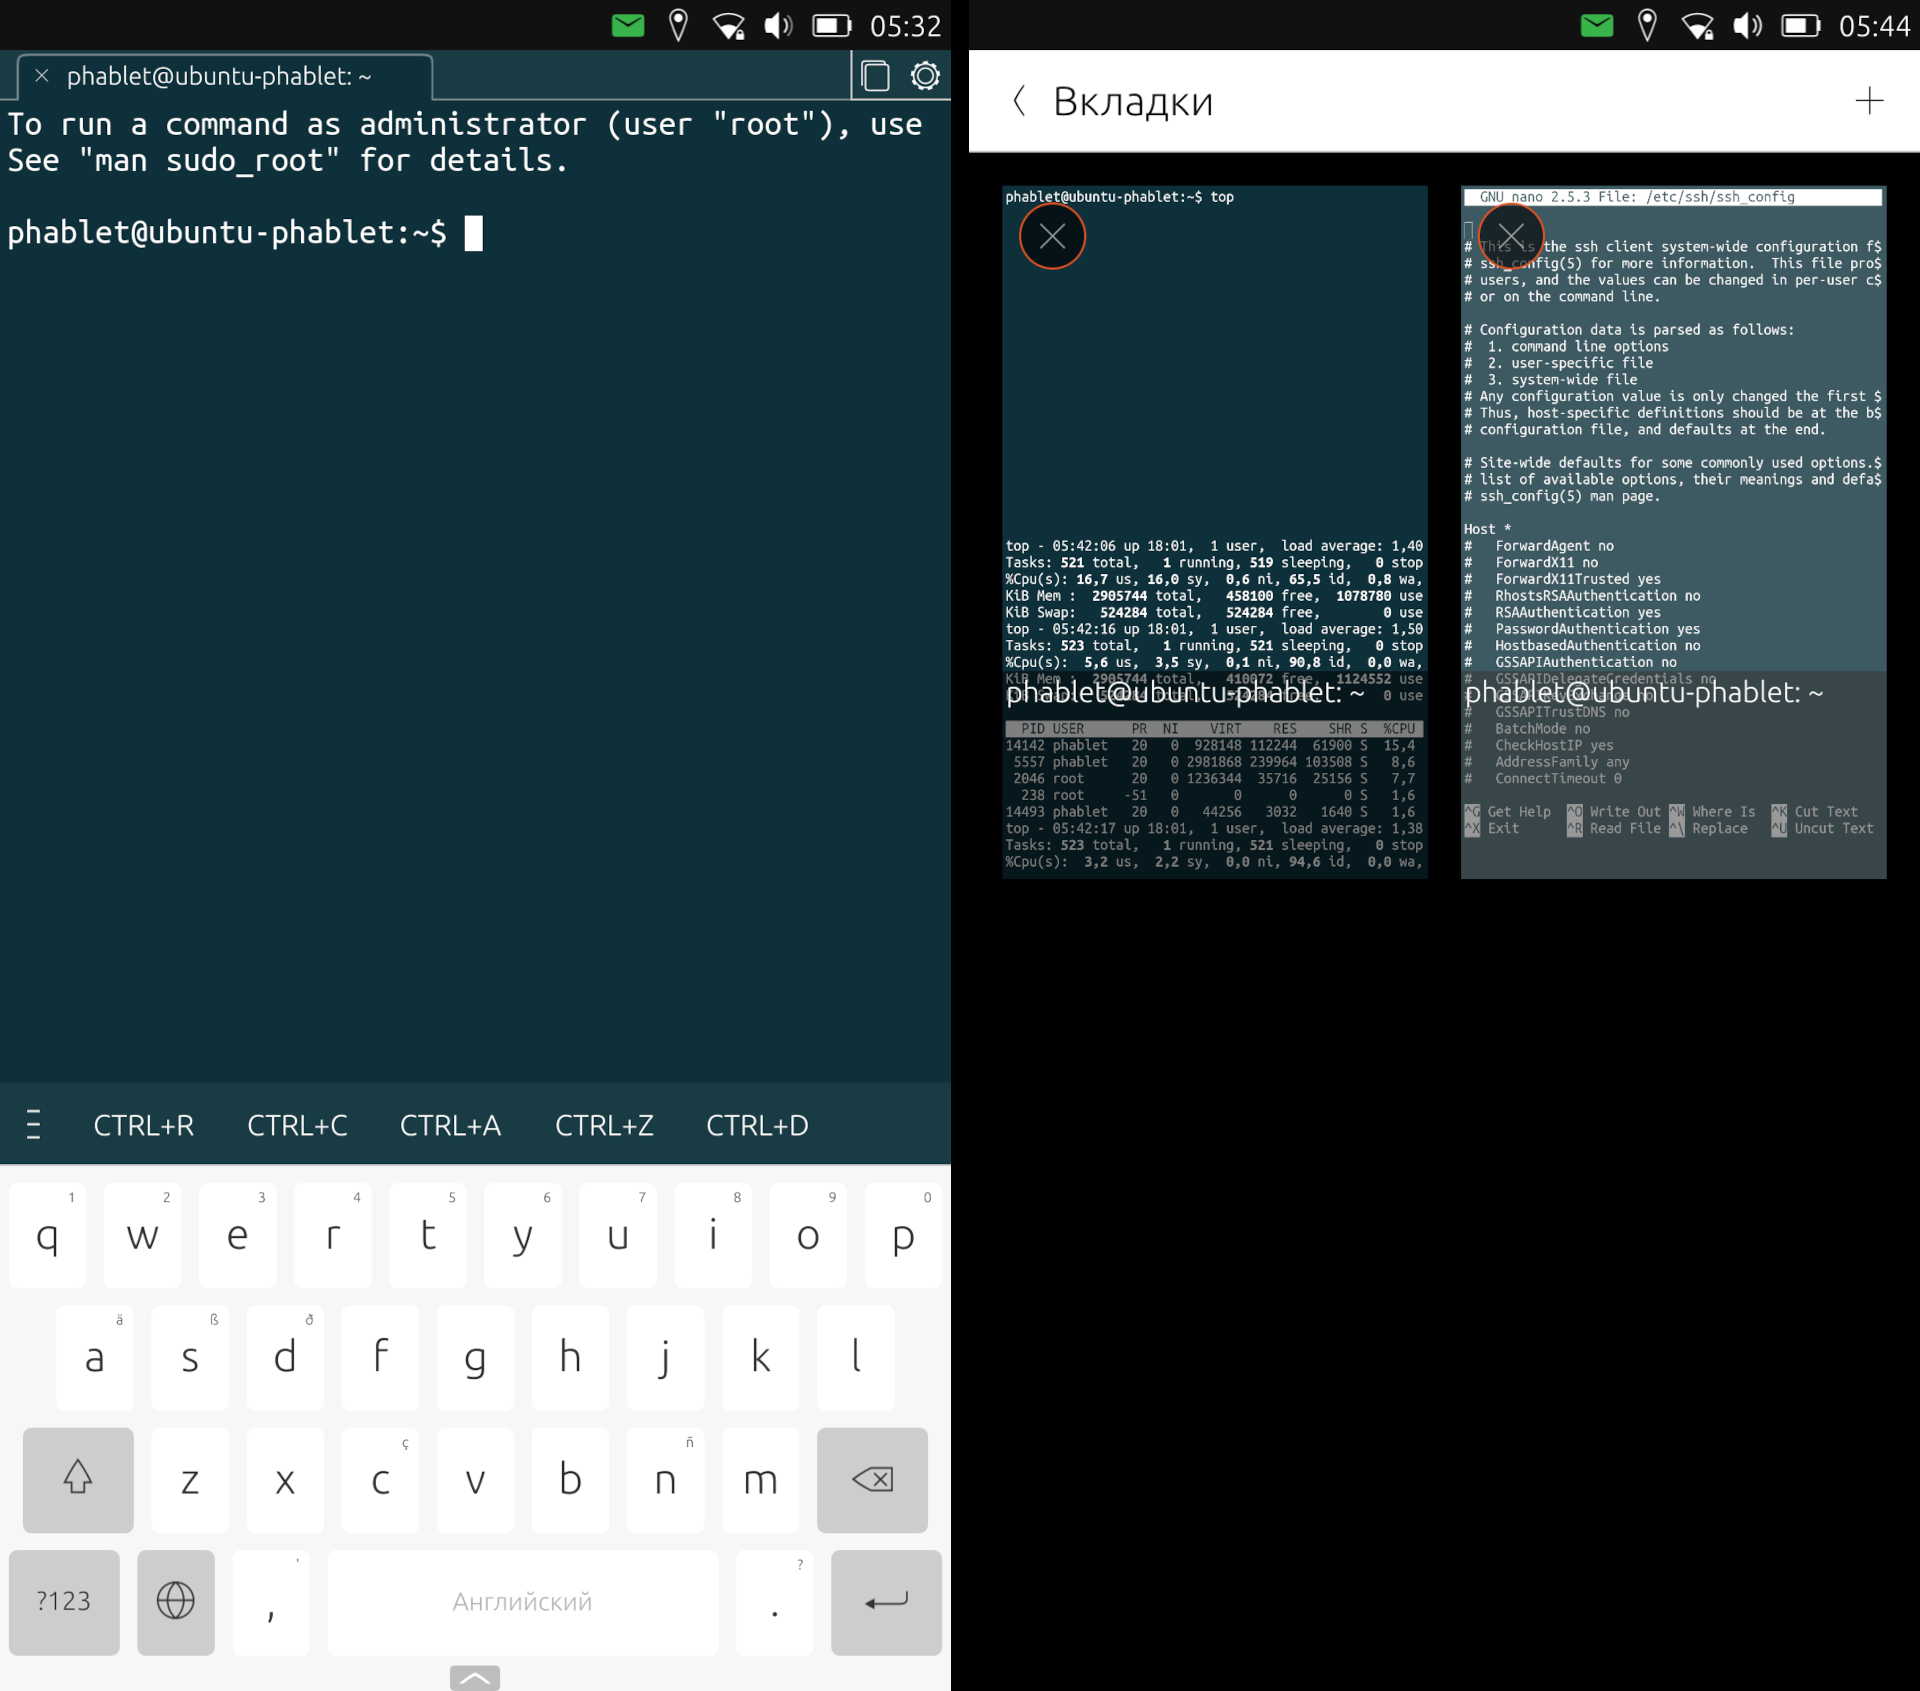Select the phablet@ubuntu-phablet terminal tab

[220, 75]
